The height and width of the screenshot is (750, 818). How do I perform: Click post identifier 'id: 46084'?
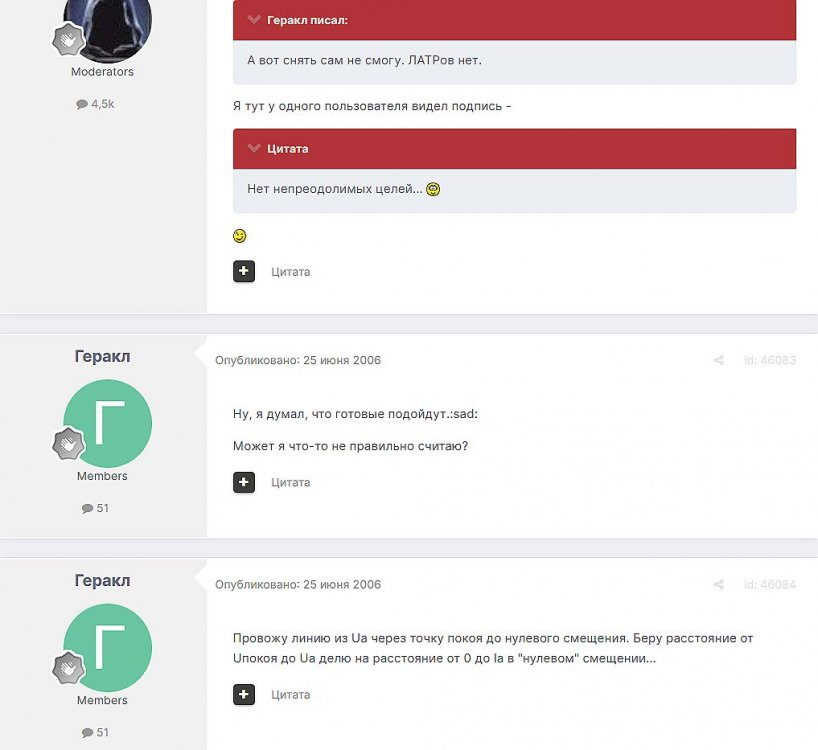[x=770, y=584]
